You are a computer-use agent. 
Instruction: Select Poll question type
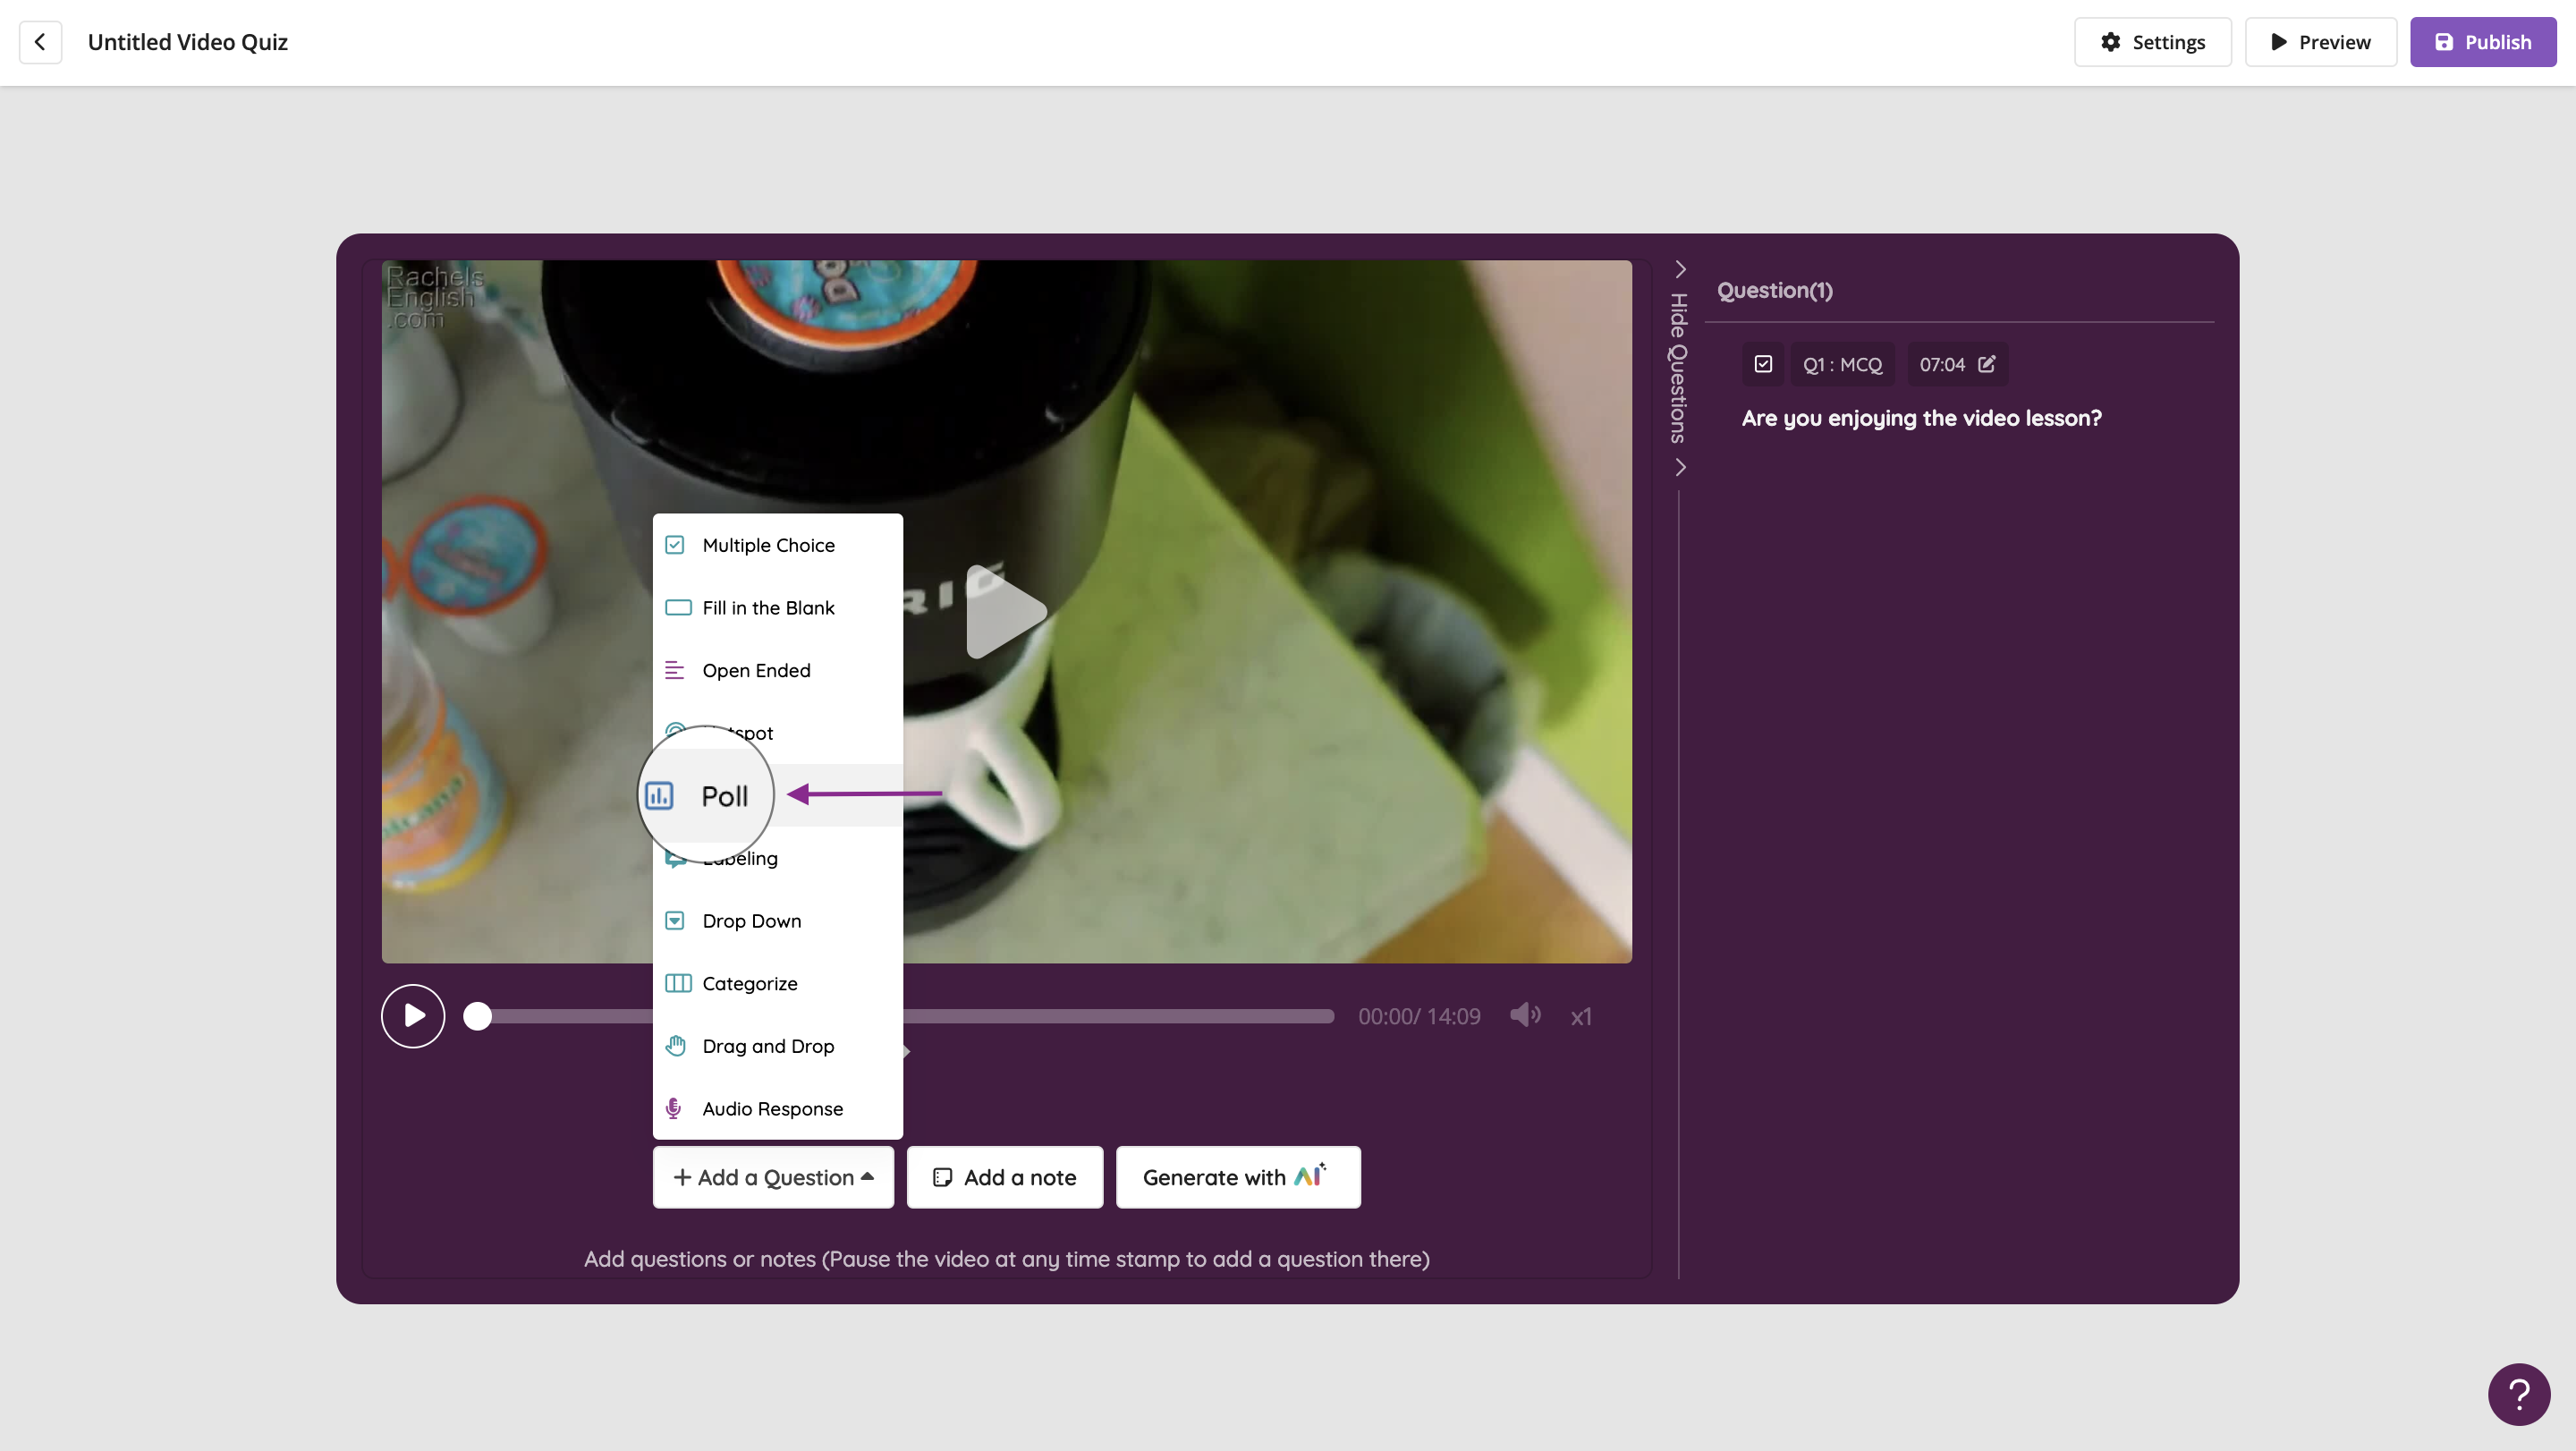click(x=724, y=796)
